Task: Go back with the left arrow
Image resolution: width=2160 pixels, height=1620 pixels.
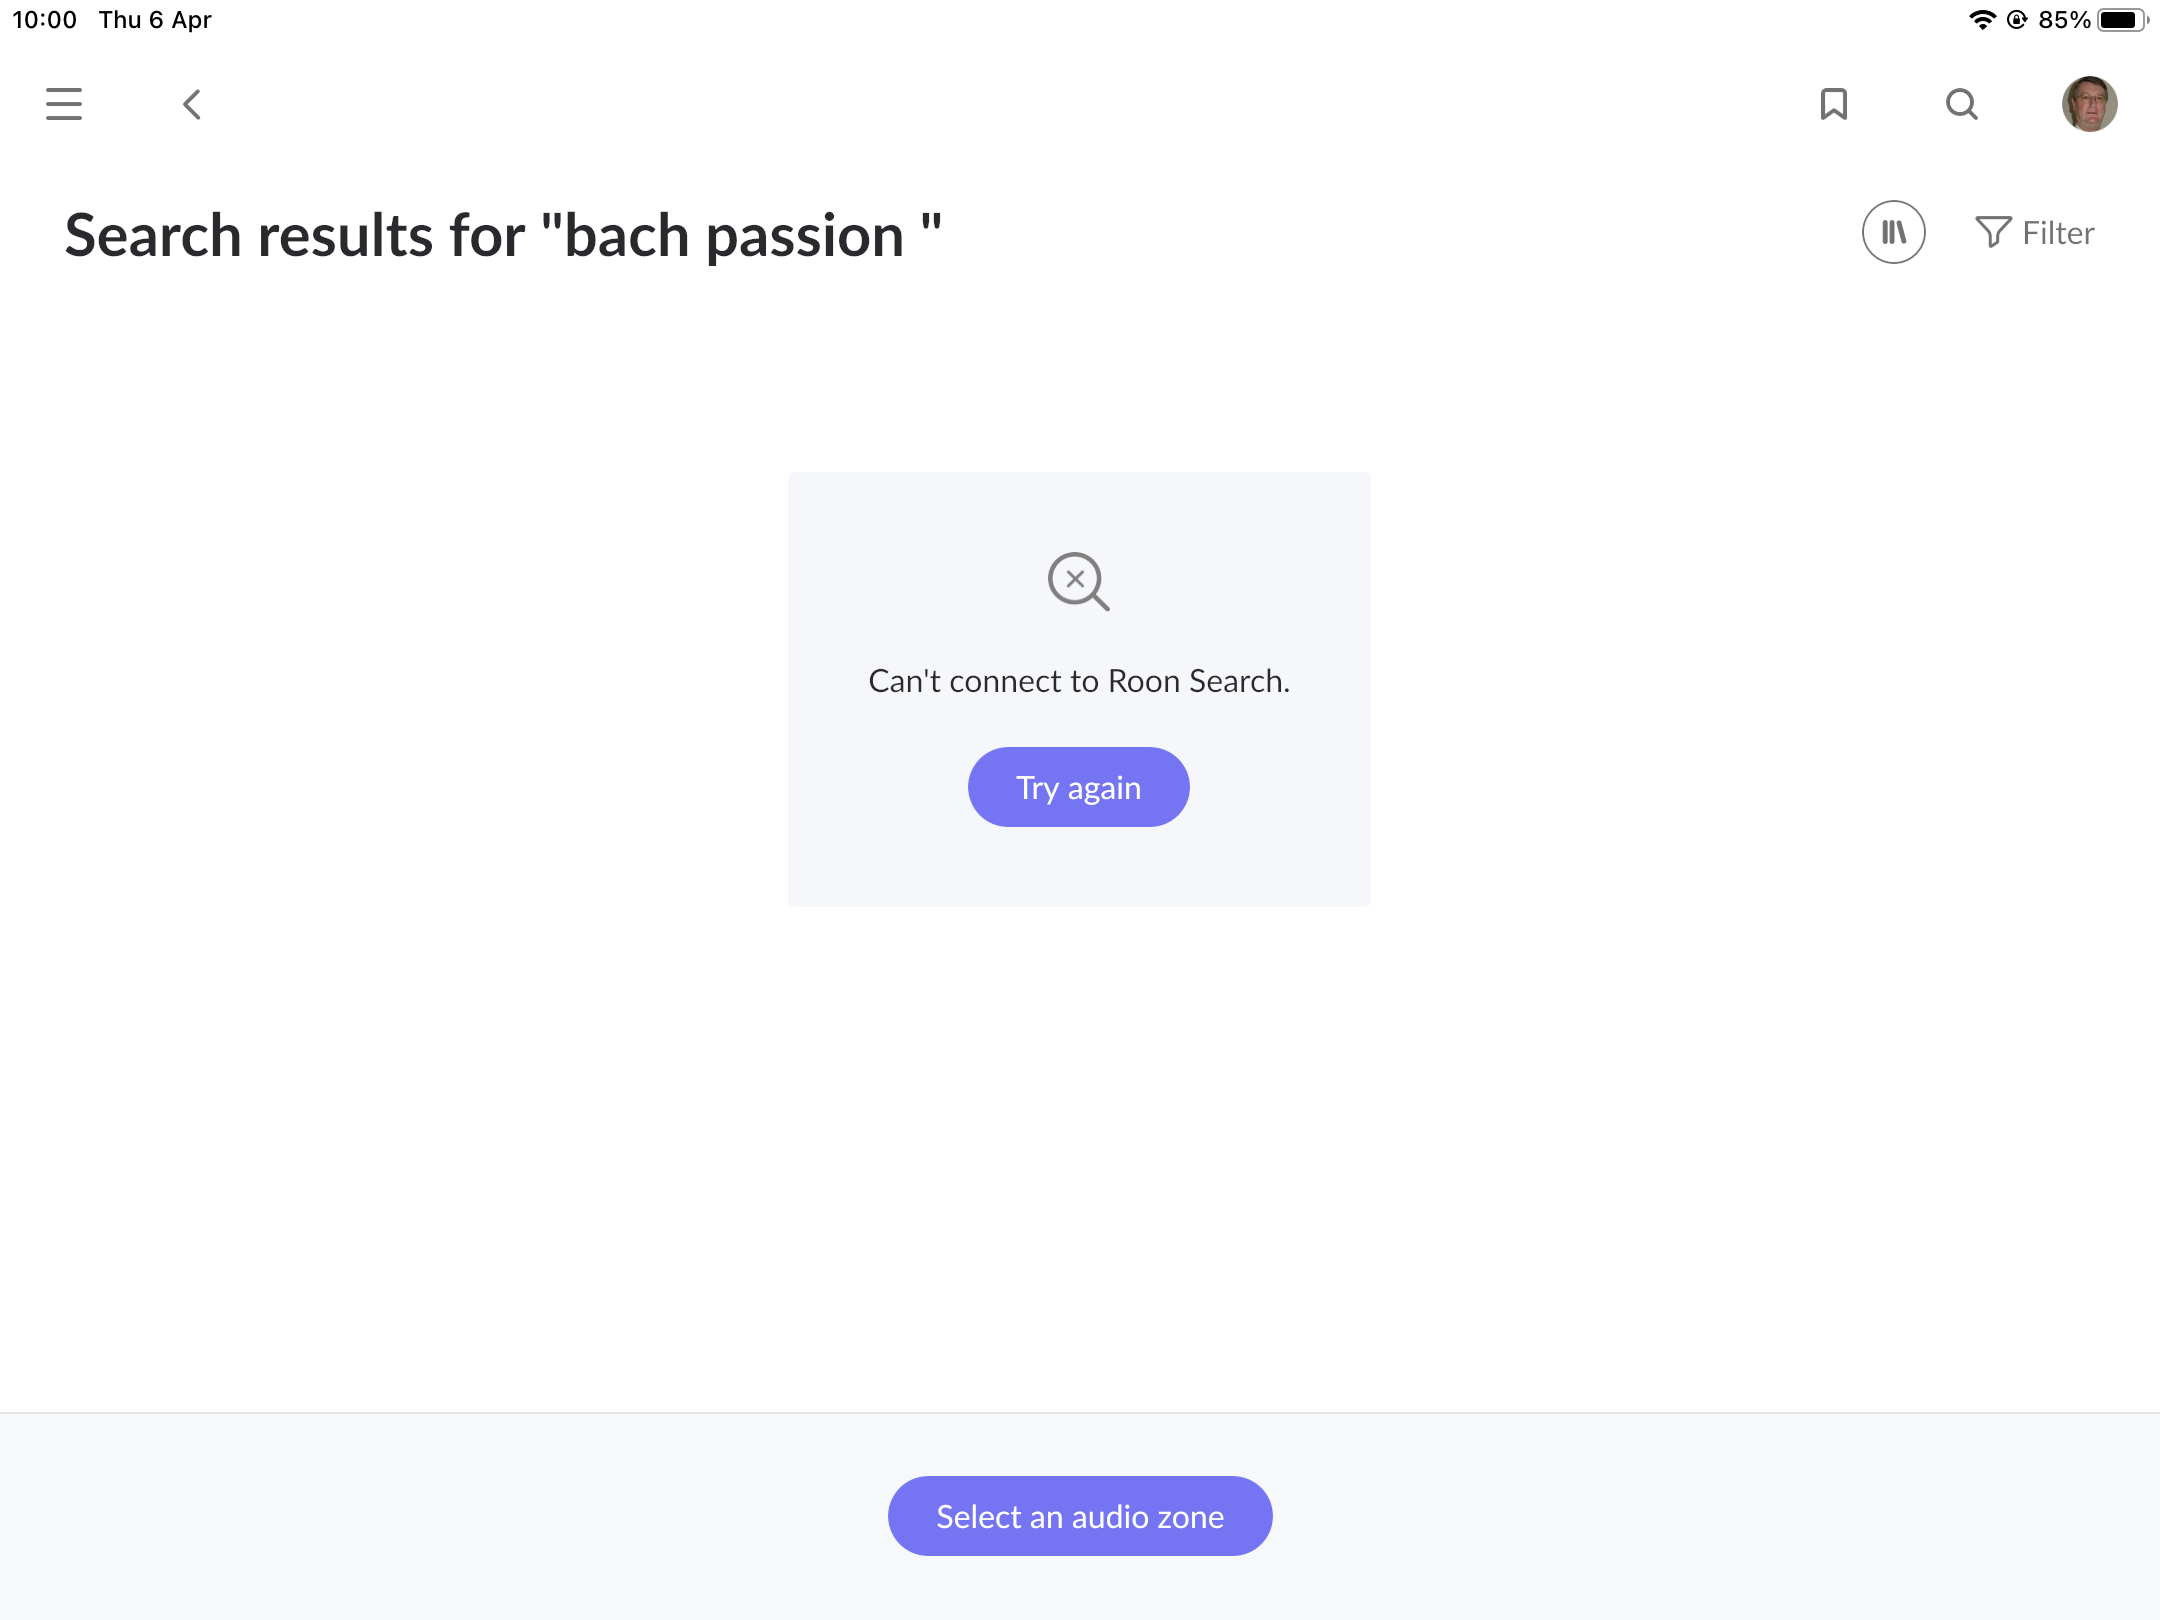Action: coord(192,104)
